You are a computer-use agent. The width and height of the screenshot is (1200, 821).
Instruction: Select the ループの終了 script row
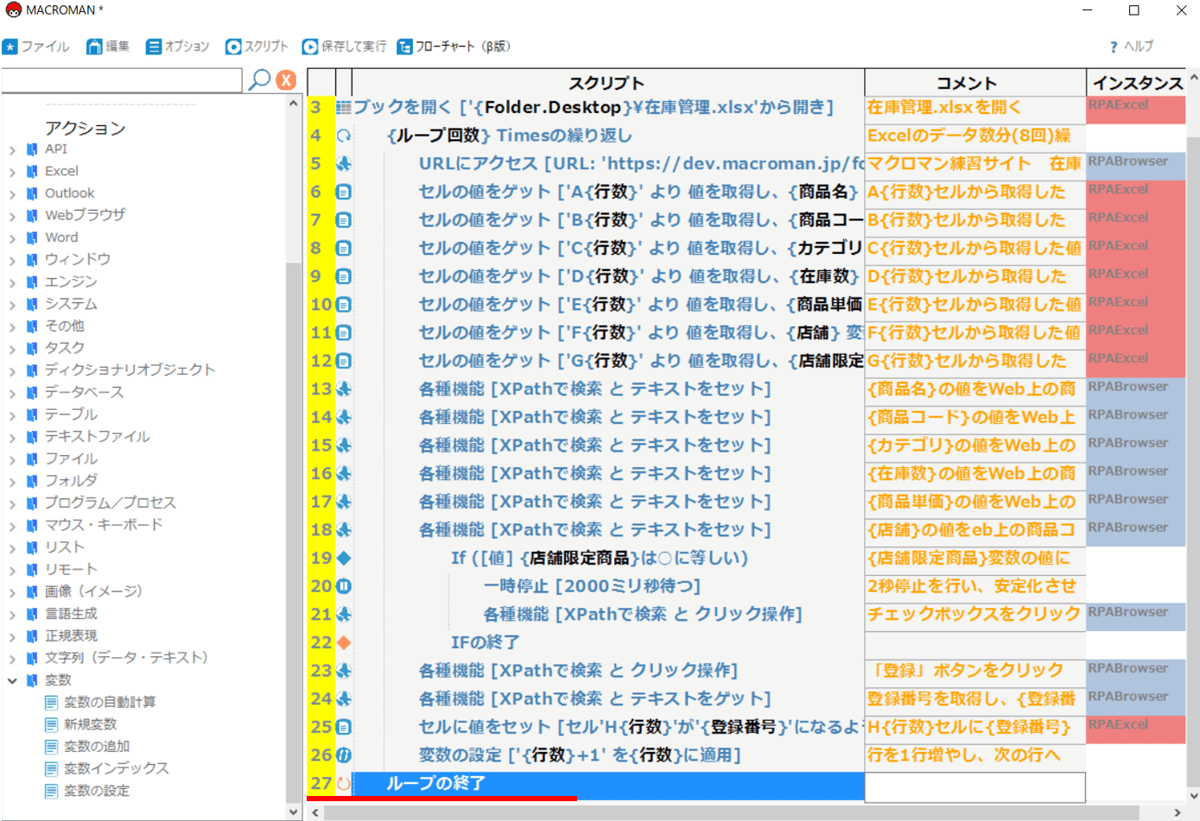click(609, 785)
